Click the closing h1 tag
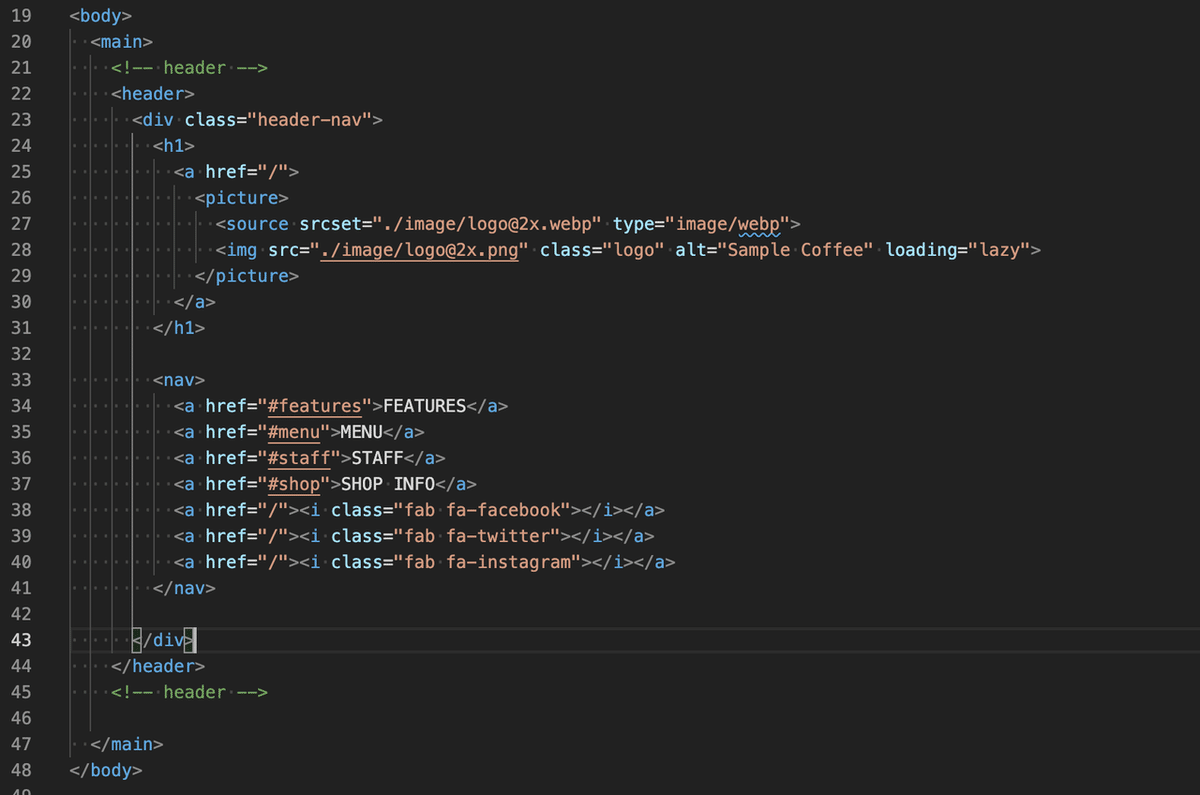This screenshot has height=795, width=1200. (179, 328)
